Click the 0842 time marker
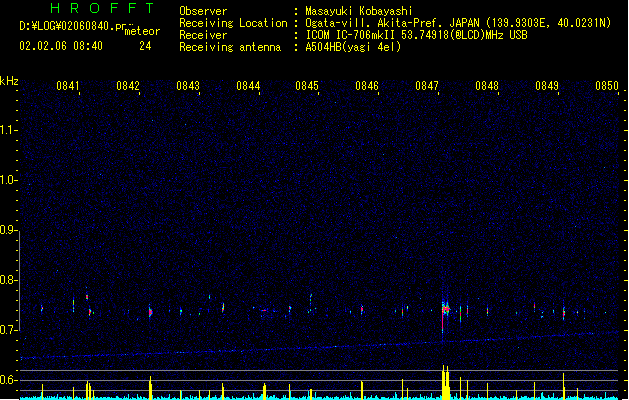This screenshot has height=400, width=629. (x=128, y=86)
